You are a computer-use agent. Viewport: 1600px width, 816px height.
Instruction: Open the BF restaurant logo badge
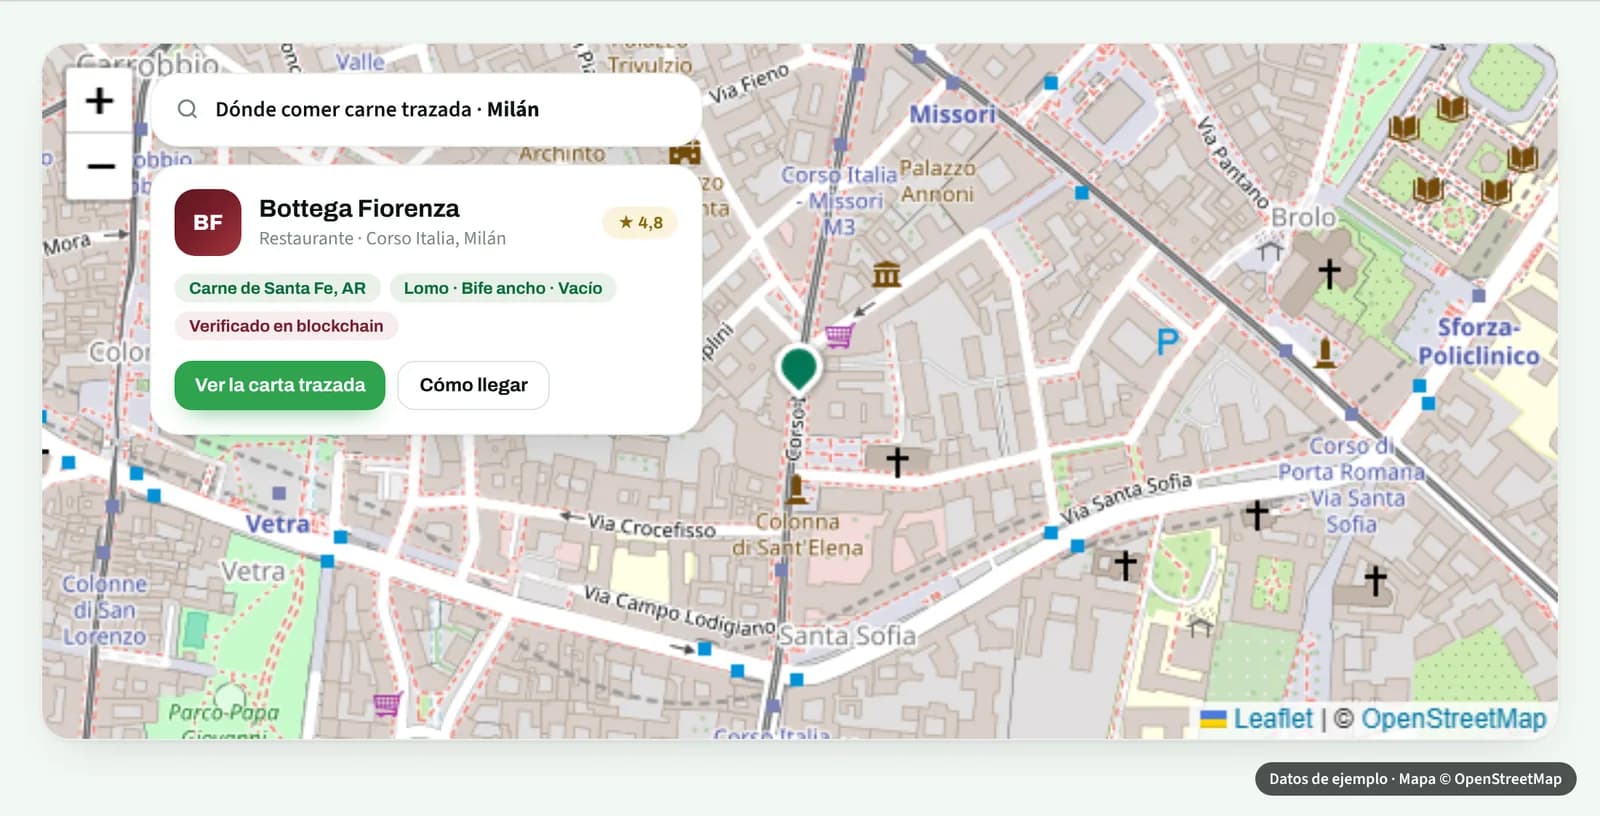click(x=208, y=222)
